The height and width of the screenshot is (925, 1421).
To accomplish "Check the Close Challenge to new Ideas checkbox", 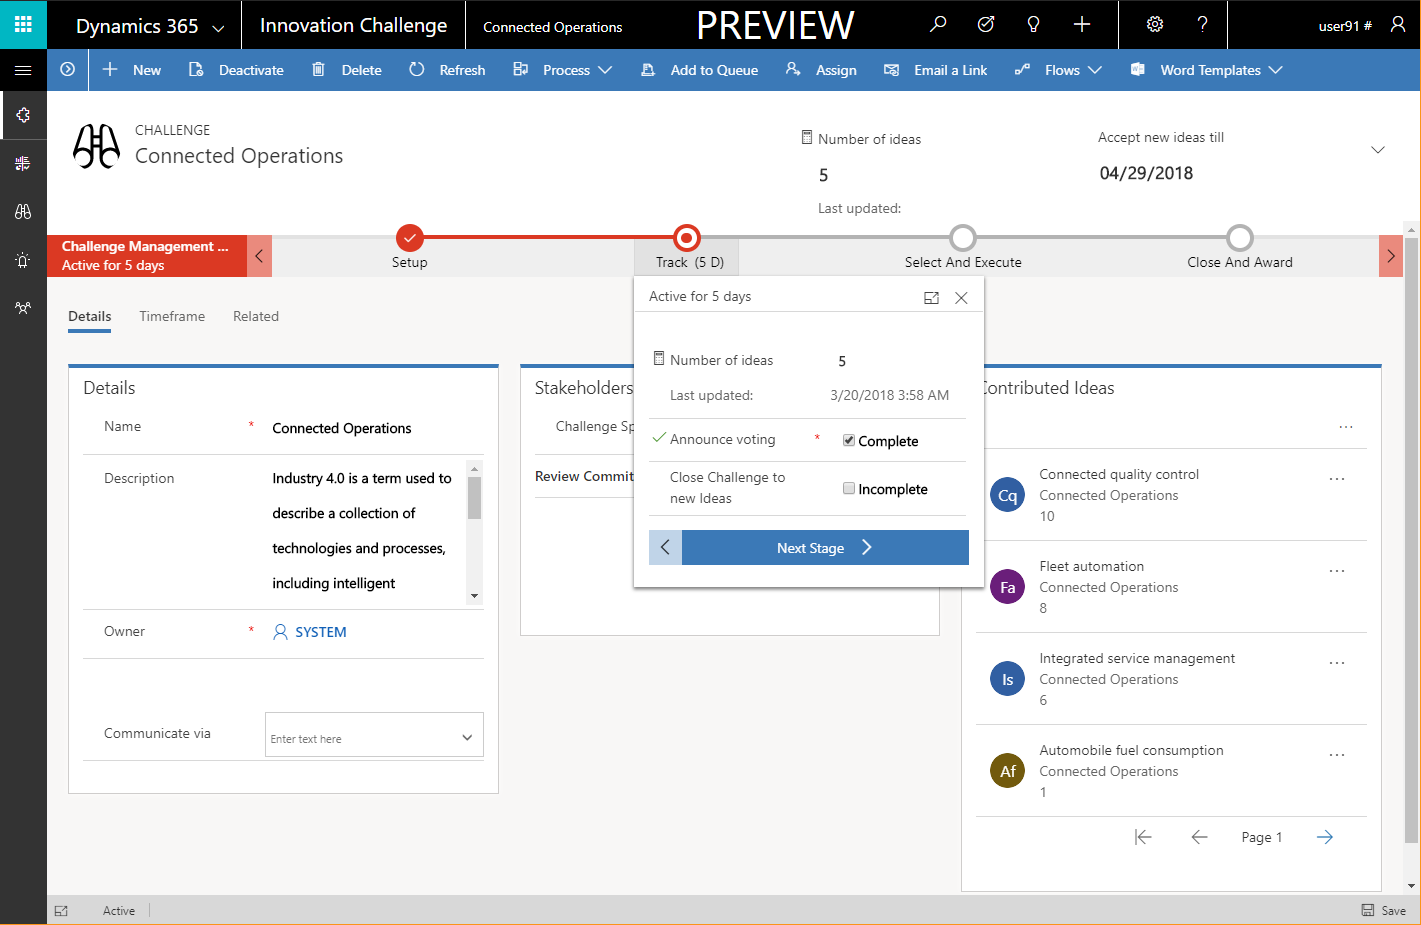I will pyautogui.click(x=848, y=488).
